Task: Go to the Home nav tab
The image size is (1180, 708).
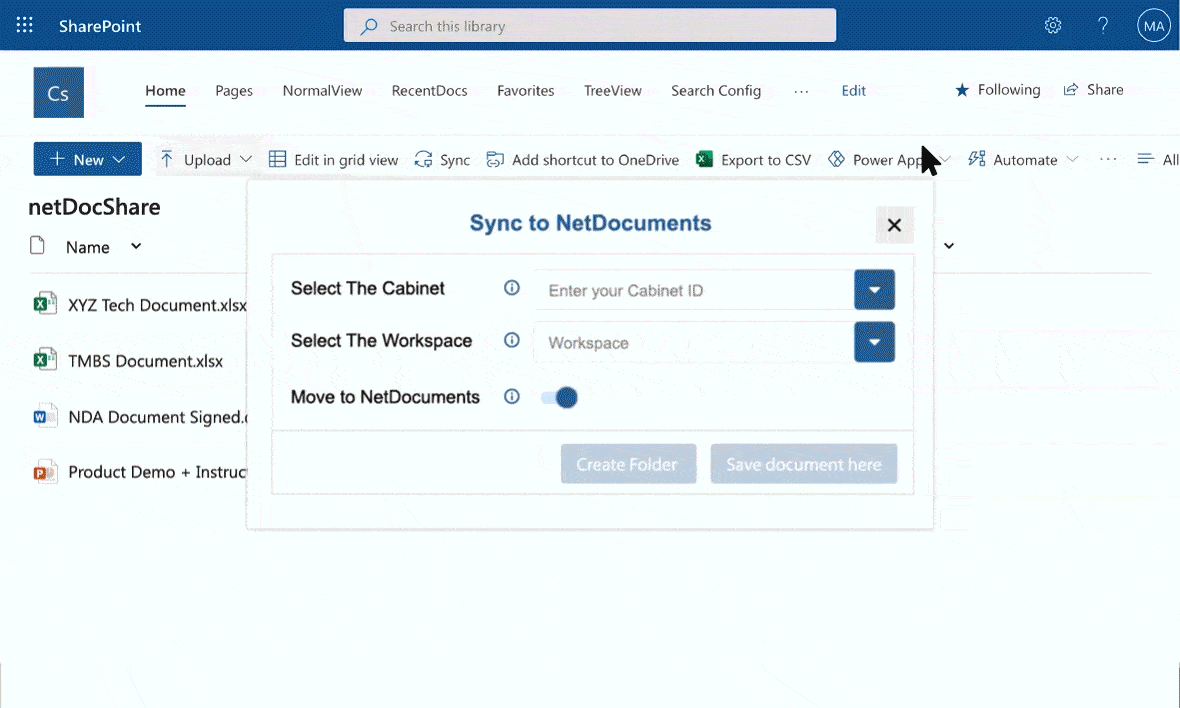Action: 166,90
